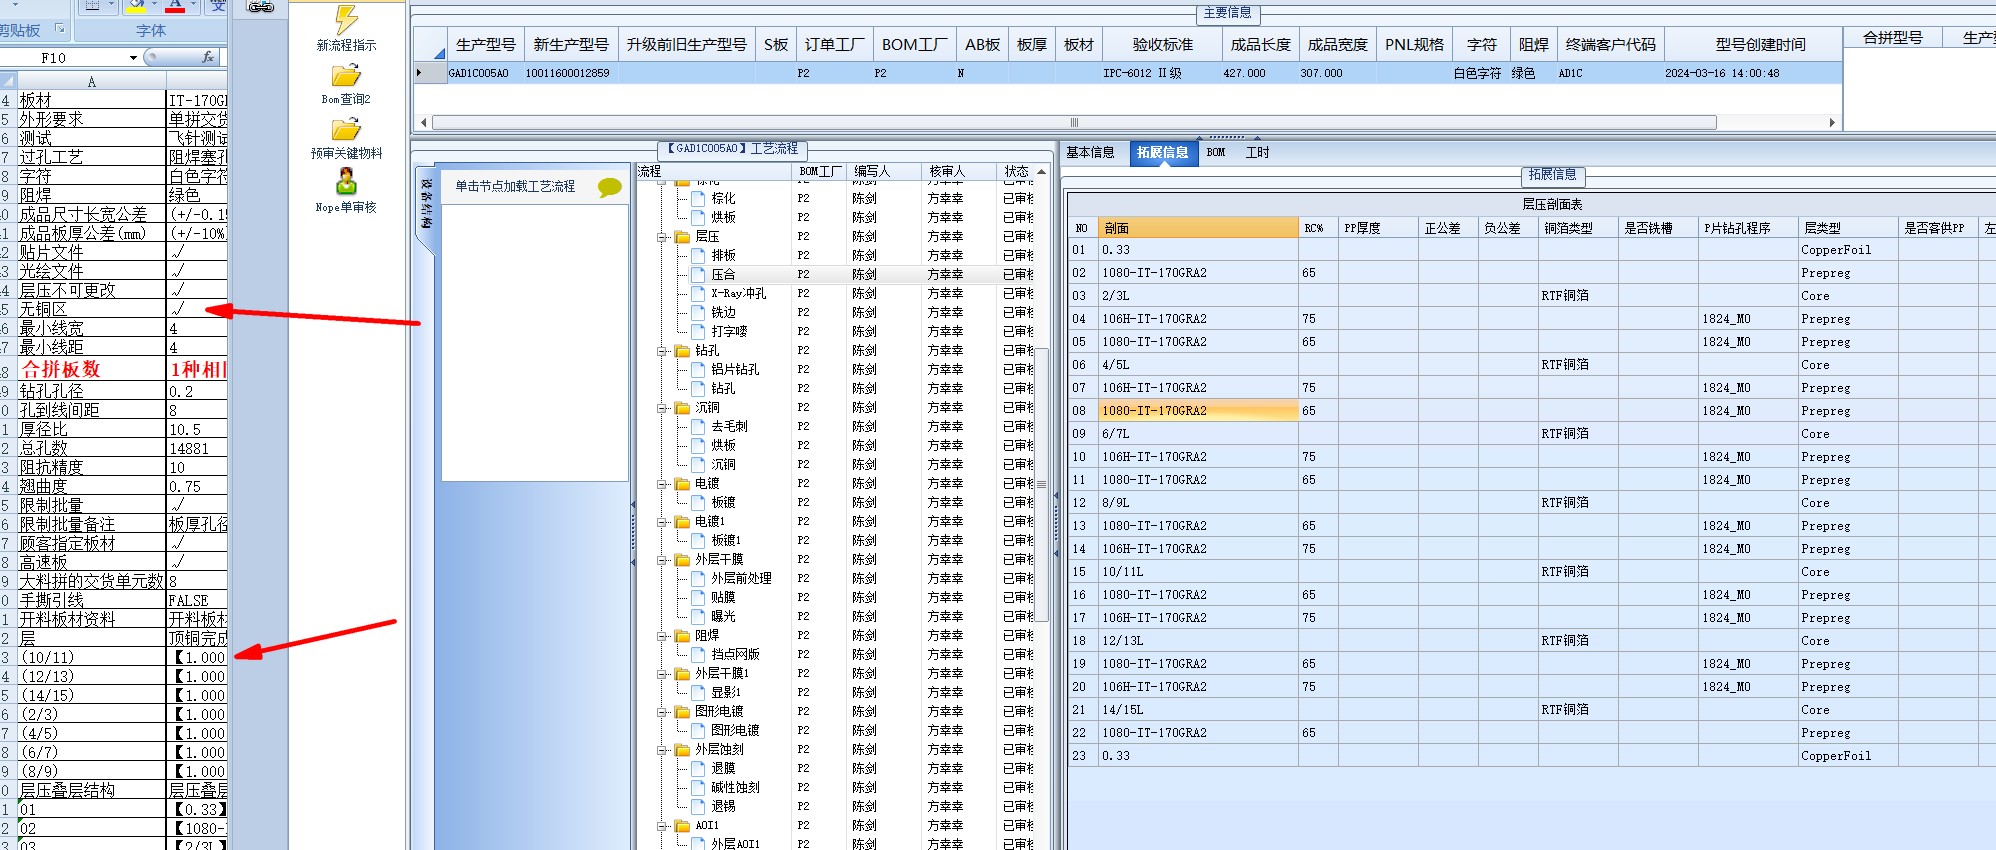Viewport: 1996px width, 850px height.
Task: Click the 层压 folder icon in the process tree
Action: point(683,237)
